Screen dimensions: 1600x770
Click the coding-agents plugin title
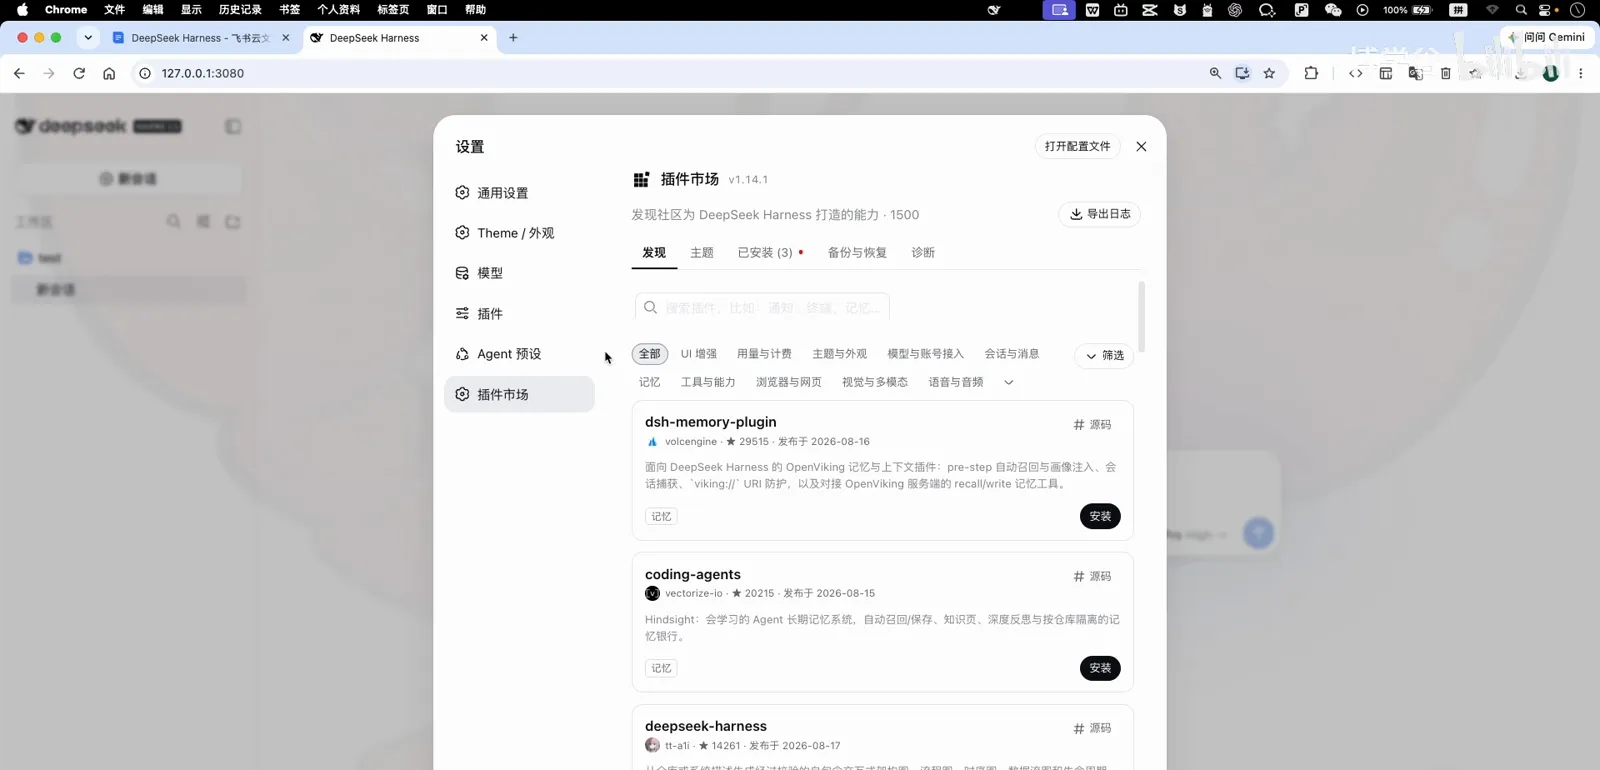coord(693,574)
